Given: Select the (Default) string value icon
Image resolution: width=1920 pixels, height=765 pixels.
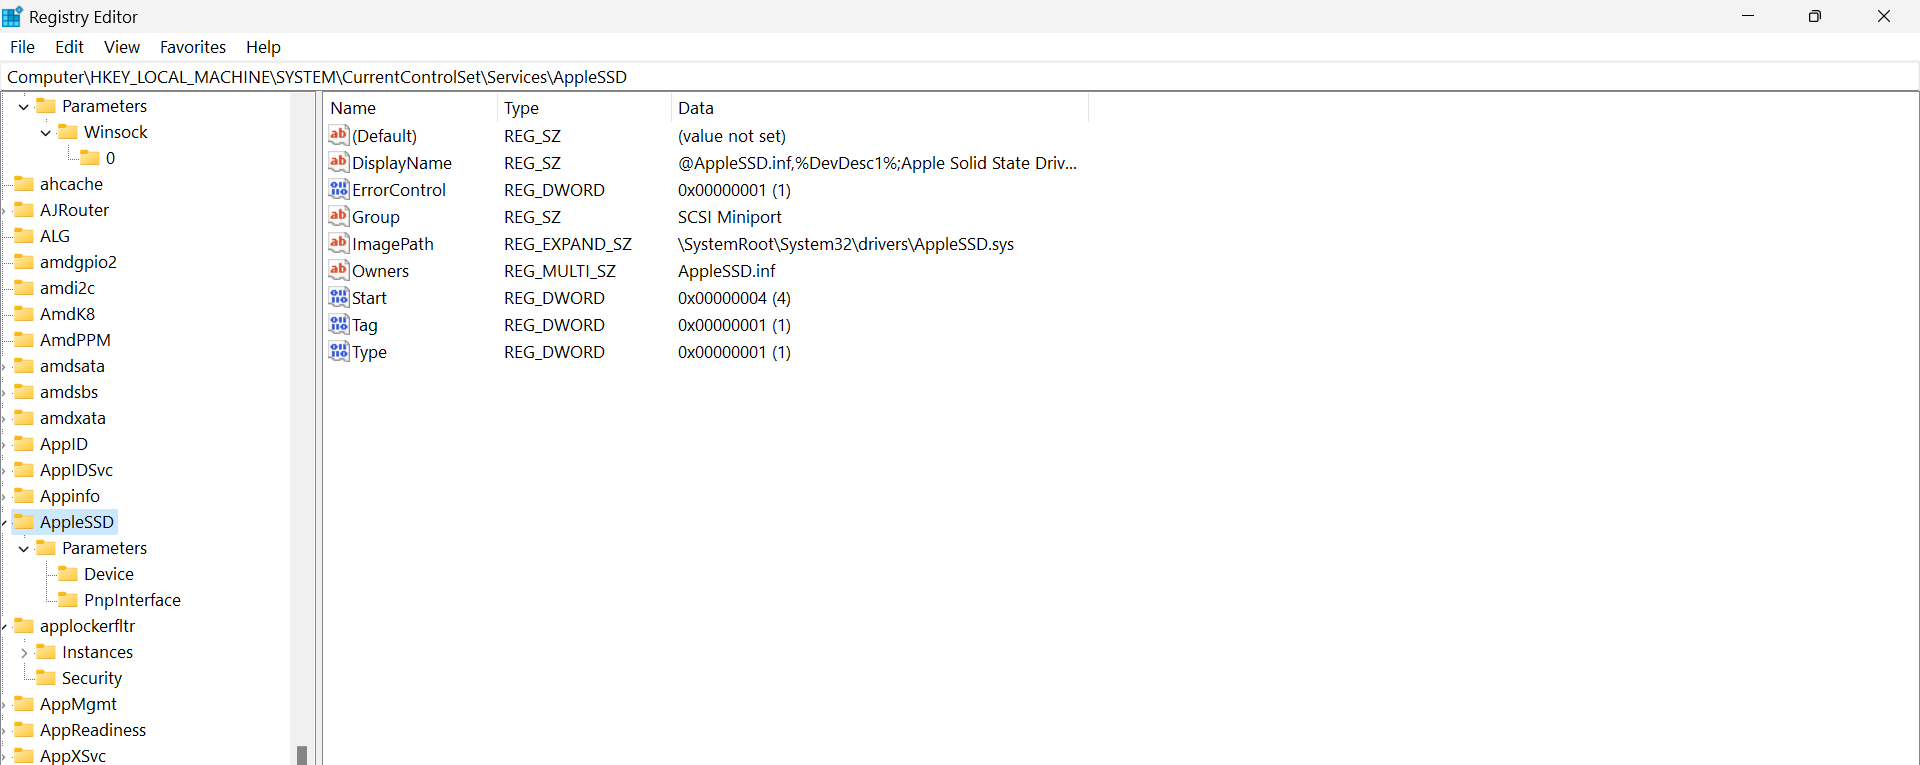Looking at the screenshot, I should click(339, 135).
